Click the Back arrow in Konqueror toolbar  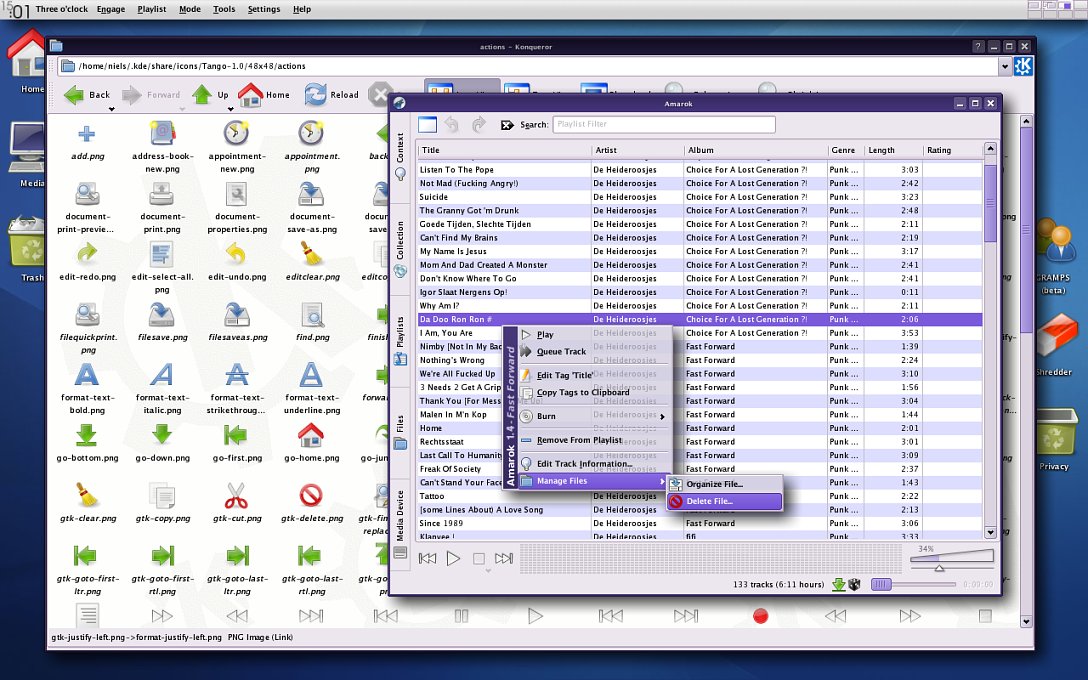point(74,94)
